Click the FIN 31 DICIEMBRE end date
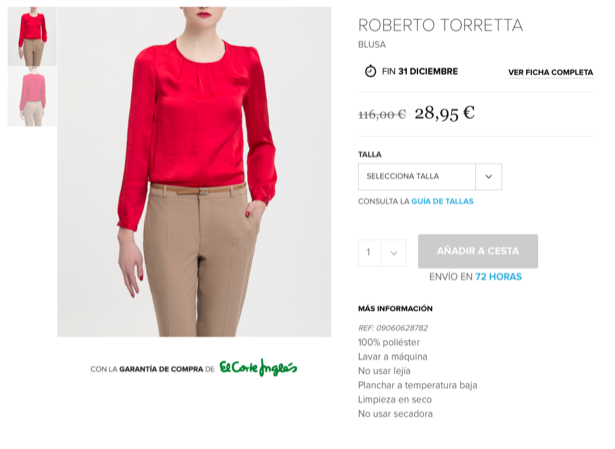This screenshot has width=615, height=449. pos(420,71)
